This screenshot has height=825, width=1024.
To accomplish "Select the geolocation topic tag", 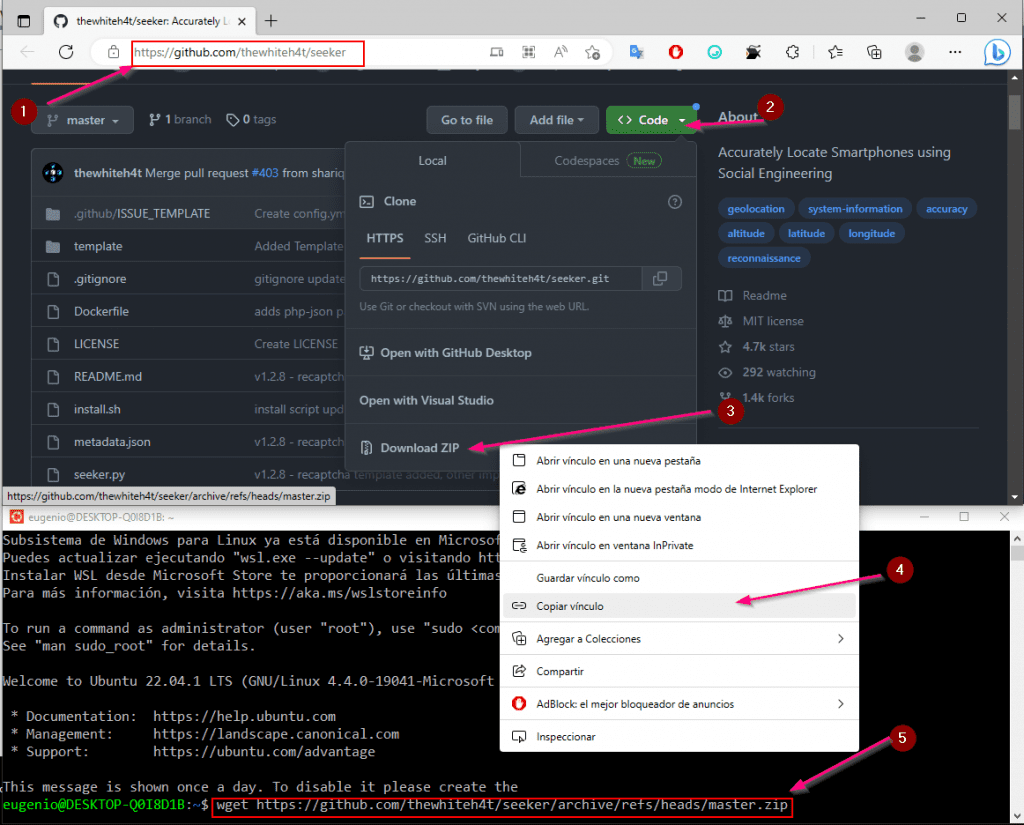I will pyautogui.click(x=756, y=209).
